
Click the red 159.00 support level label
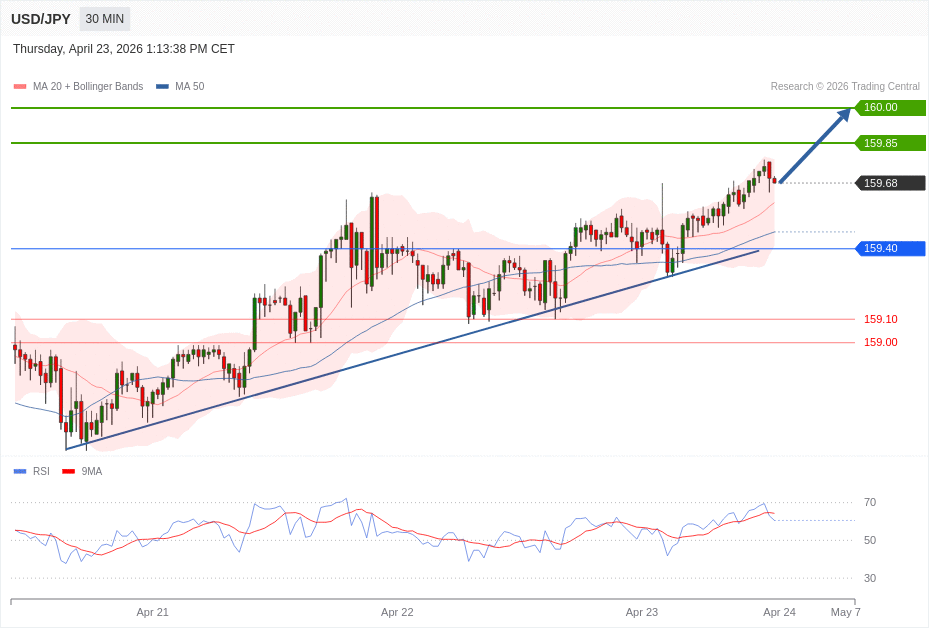pos(880,342)
